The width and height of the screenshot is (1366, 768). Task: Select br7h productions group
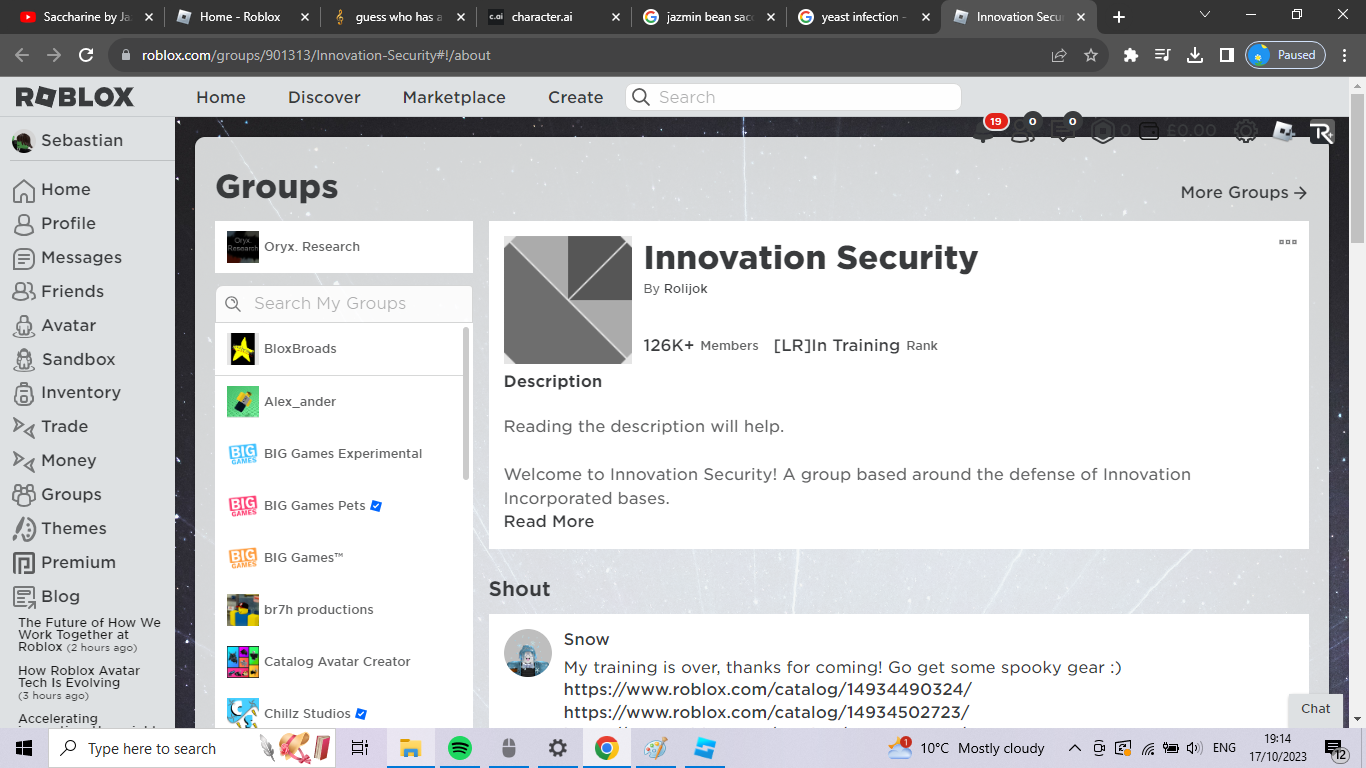(x=338, y=610)
